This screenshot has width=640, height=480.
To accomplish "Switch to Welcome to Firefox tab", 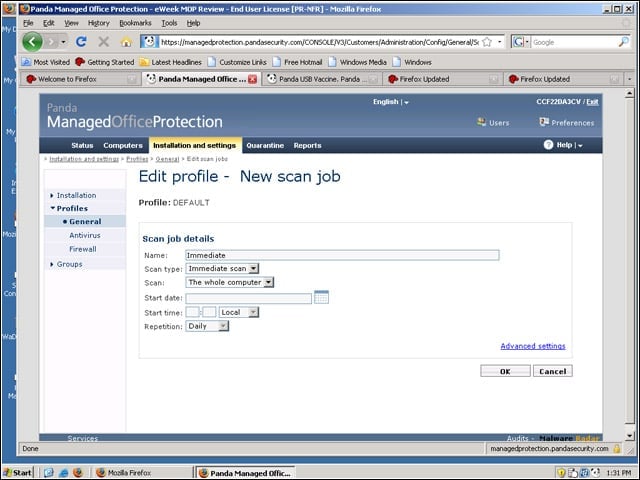I will [x=80, y=79].
